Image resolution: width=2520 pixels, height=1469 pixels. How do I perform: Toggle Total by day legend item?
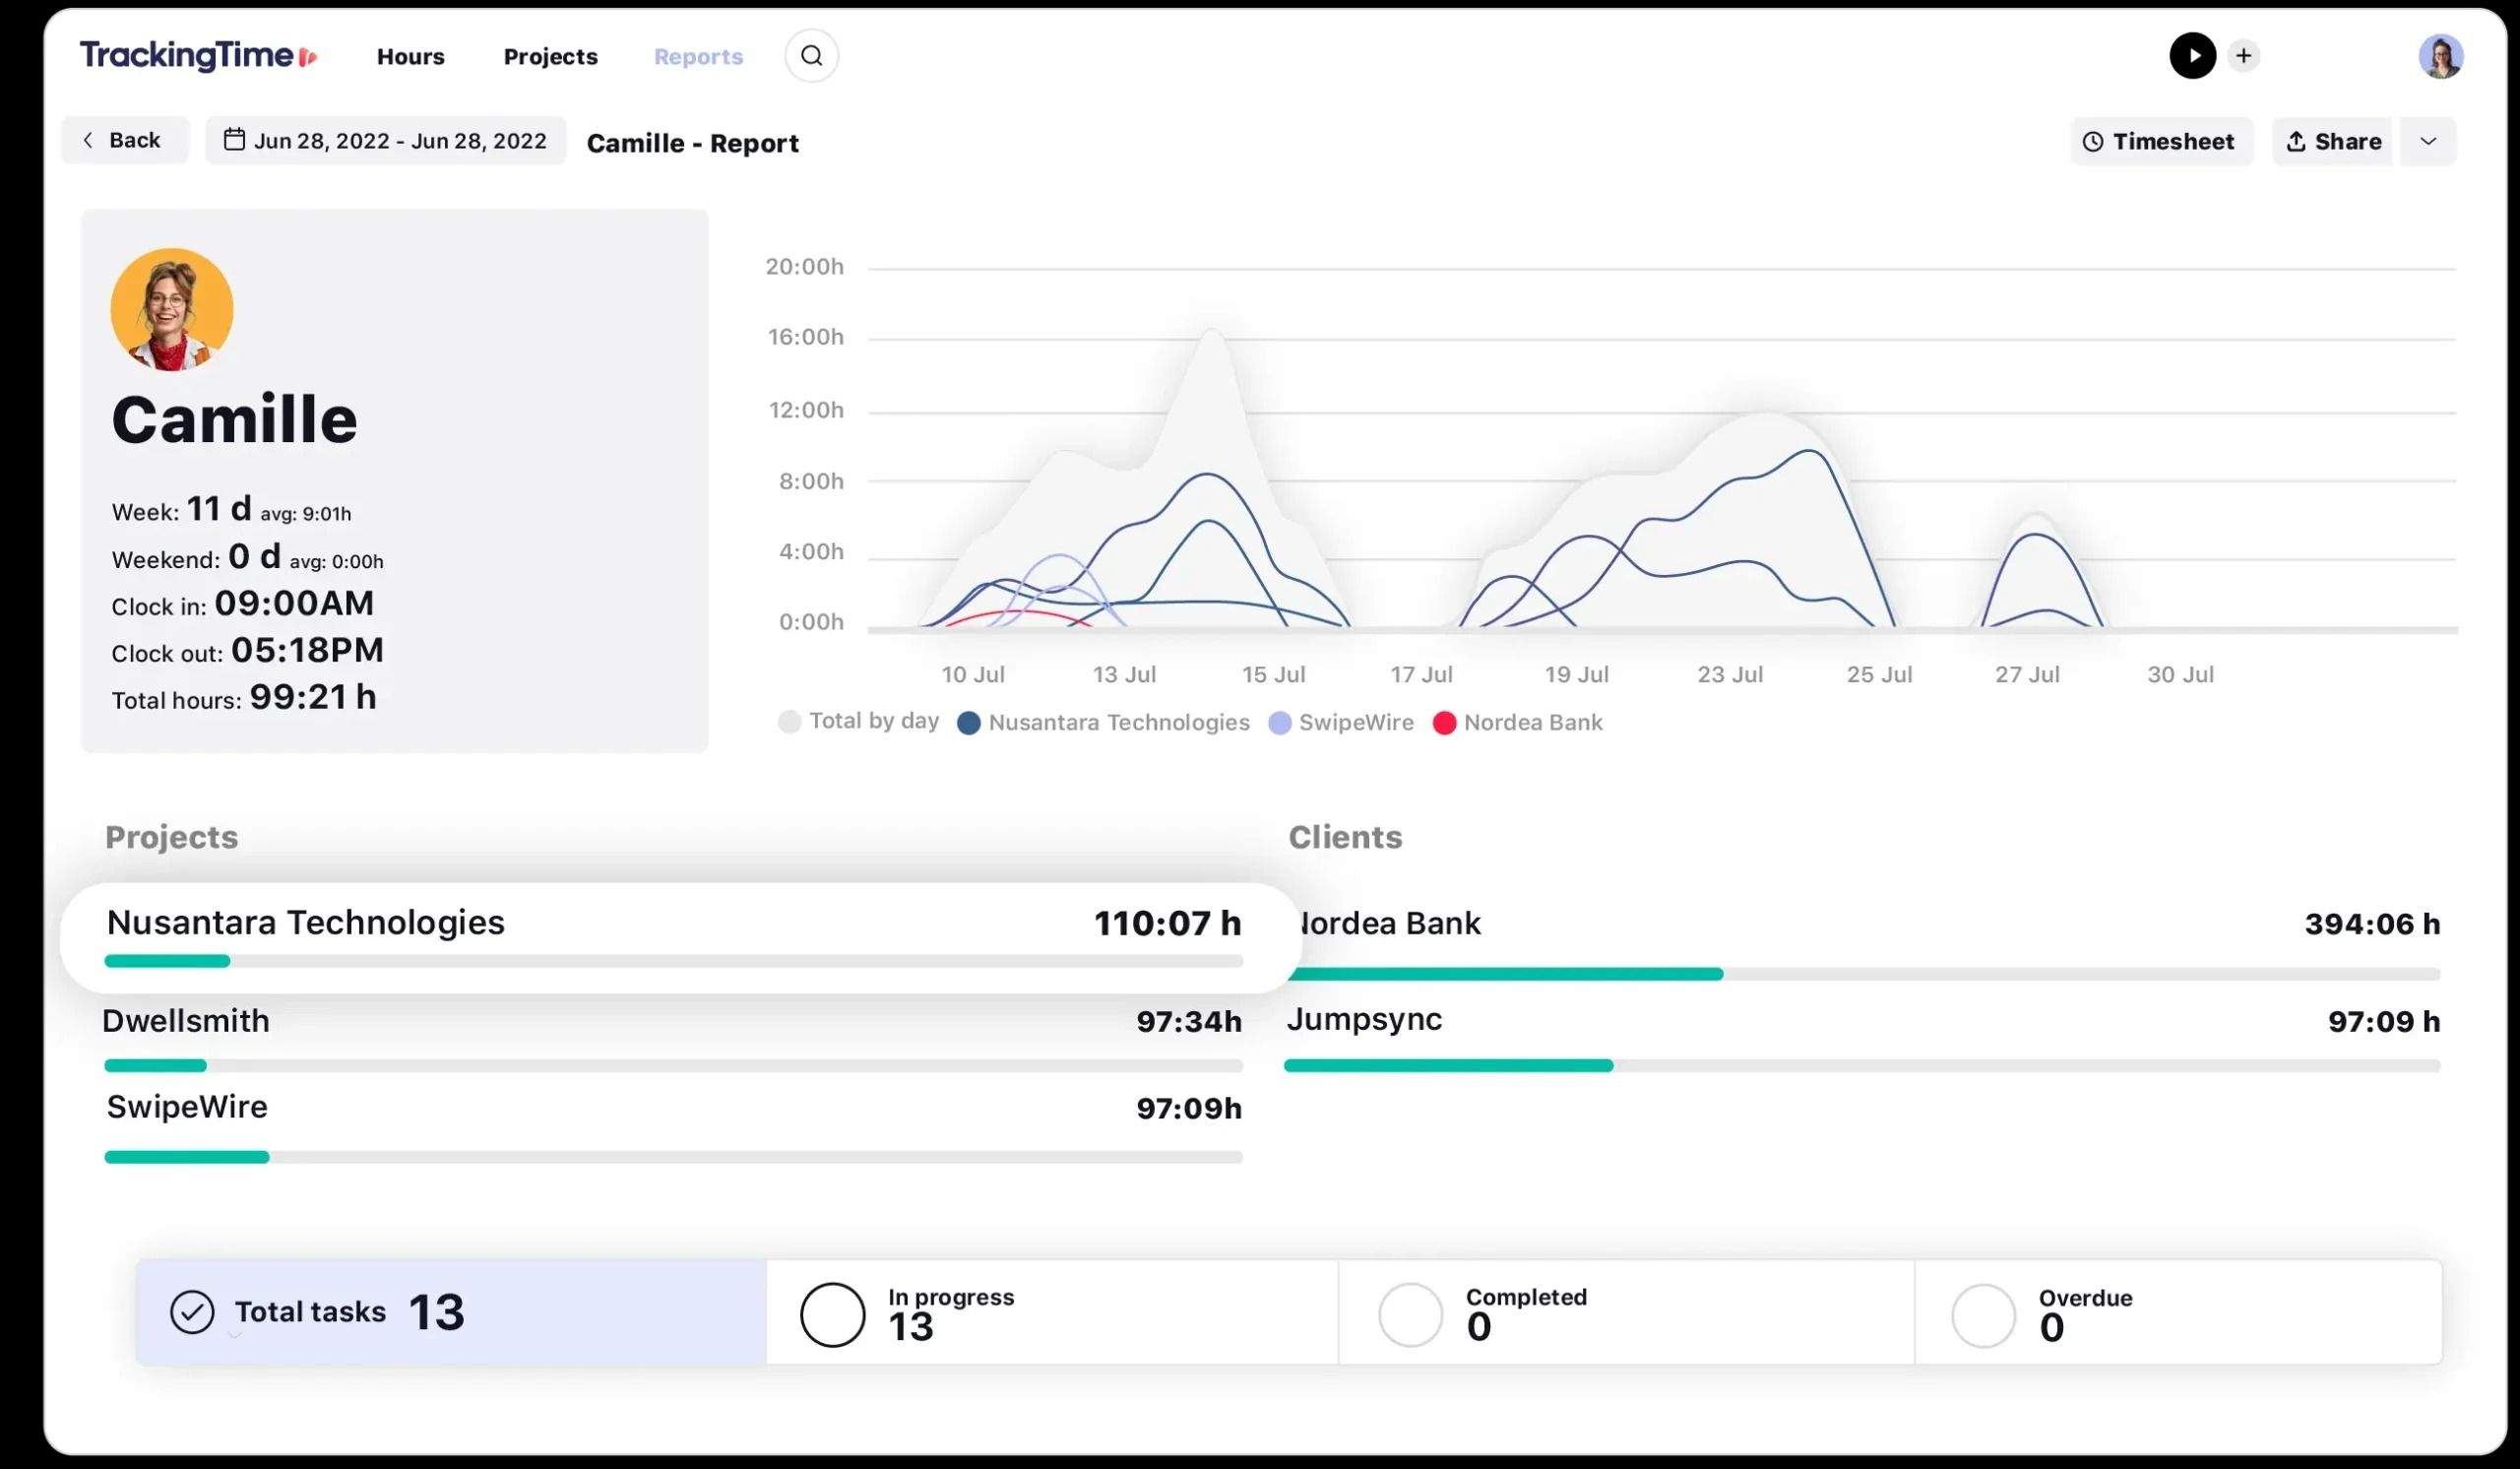point(859,721)
